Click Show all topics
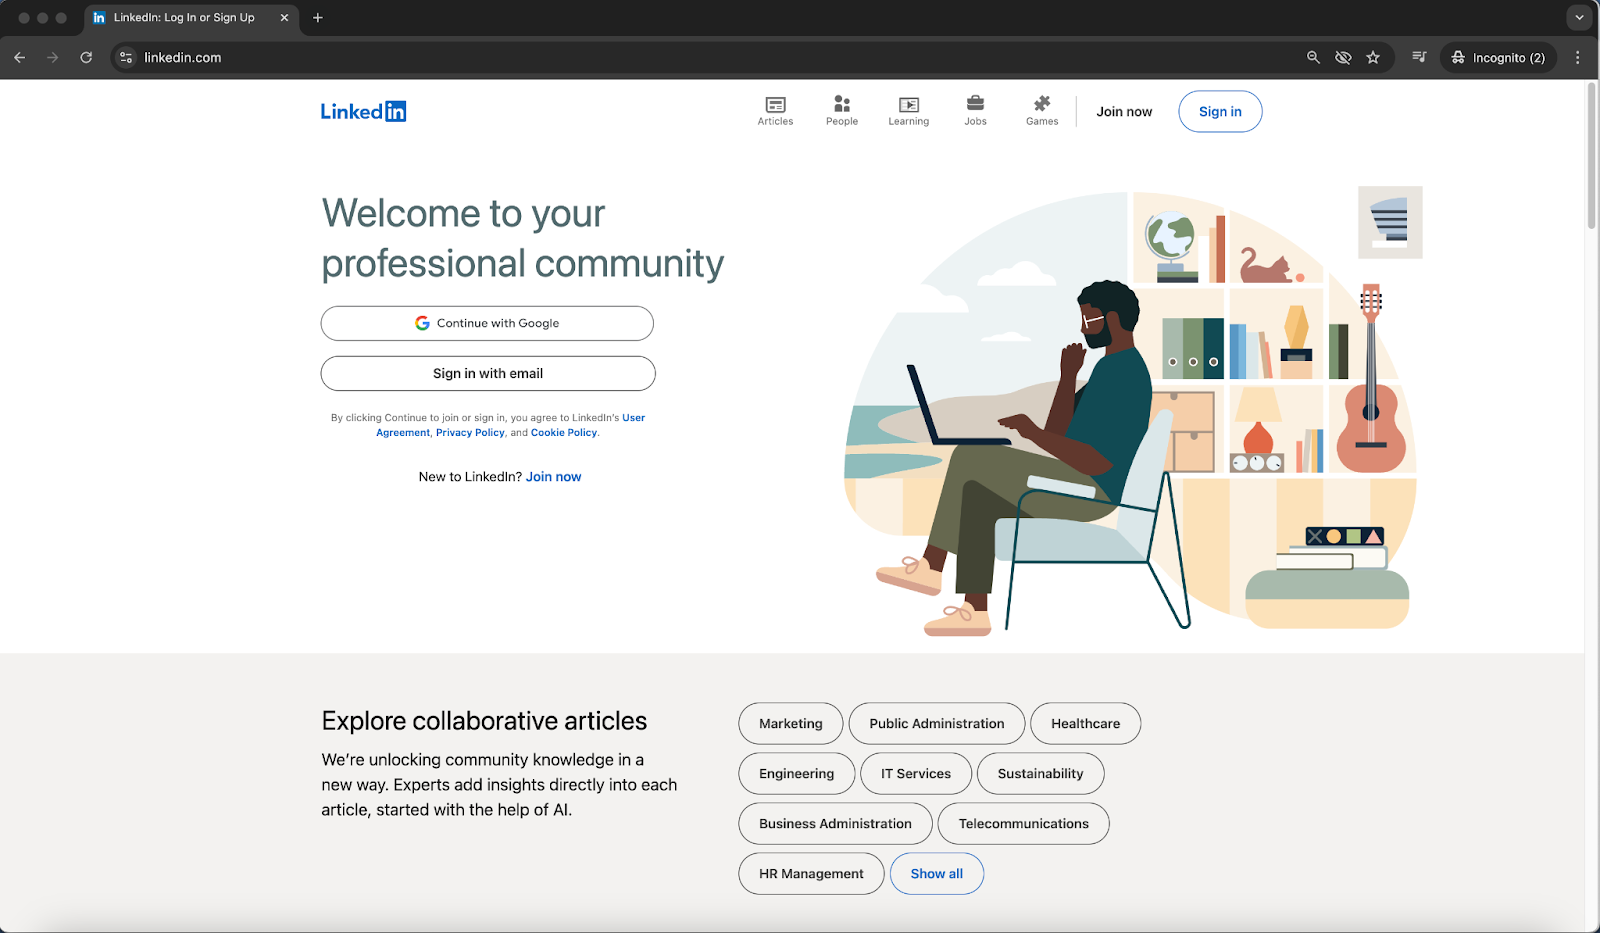 pos(937,873)
